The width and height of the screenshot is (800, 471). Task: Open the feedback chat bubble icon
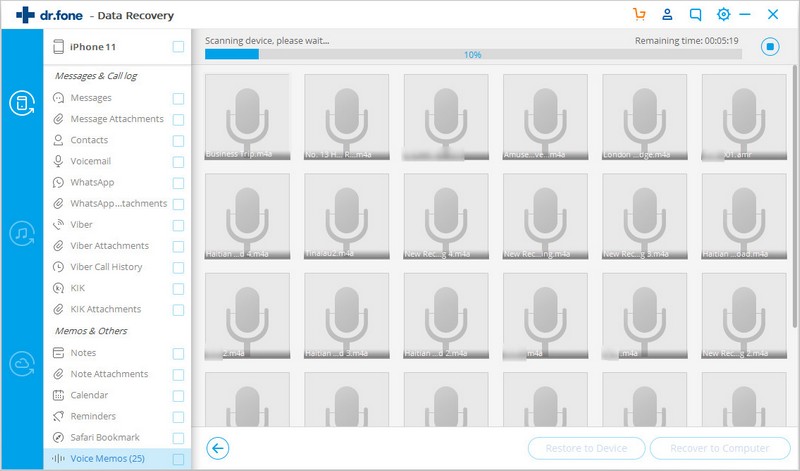(695, 14)
